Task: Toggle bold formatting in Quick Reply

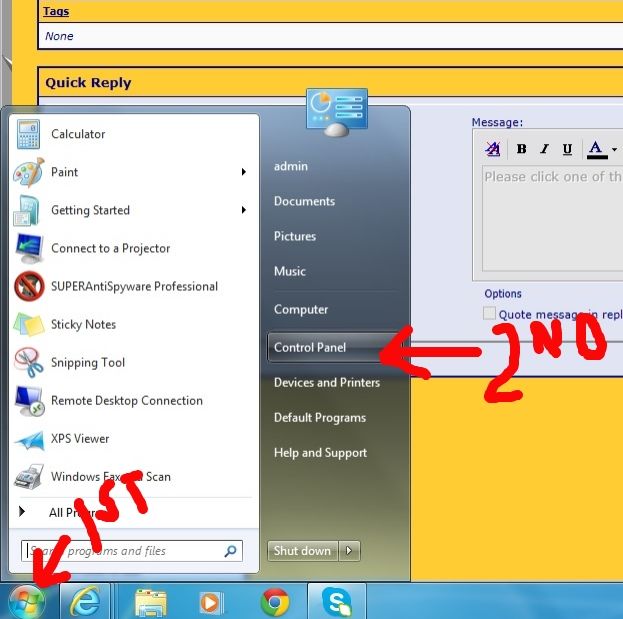Action: pyautogui.click(x=521, y=149)
